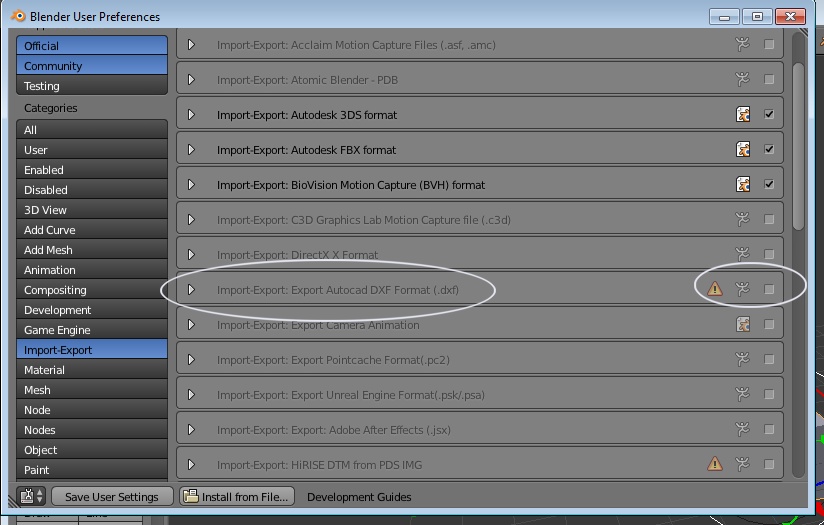The image size is (824, 525).
Task: Enable the Atomic Blender PDB addon
Action: 769,79
